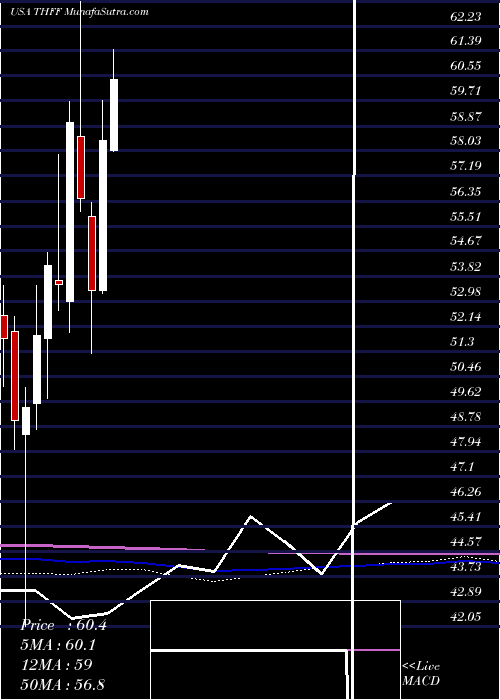500x700 pixels.
Task: Click the 43.73 price axis label
Action: pos(466,567)
